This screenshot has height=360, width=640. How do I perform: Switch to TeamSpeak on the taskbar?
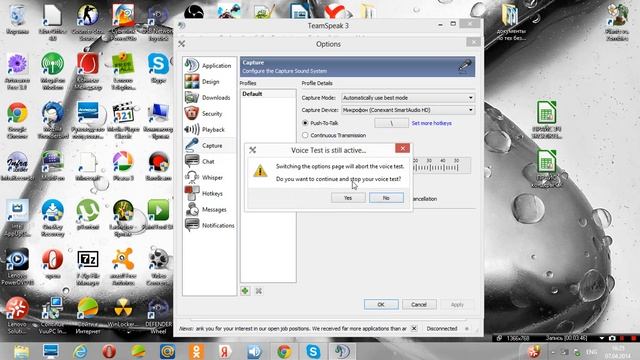pyautogui.click(x=342, y=351)
